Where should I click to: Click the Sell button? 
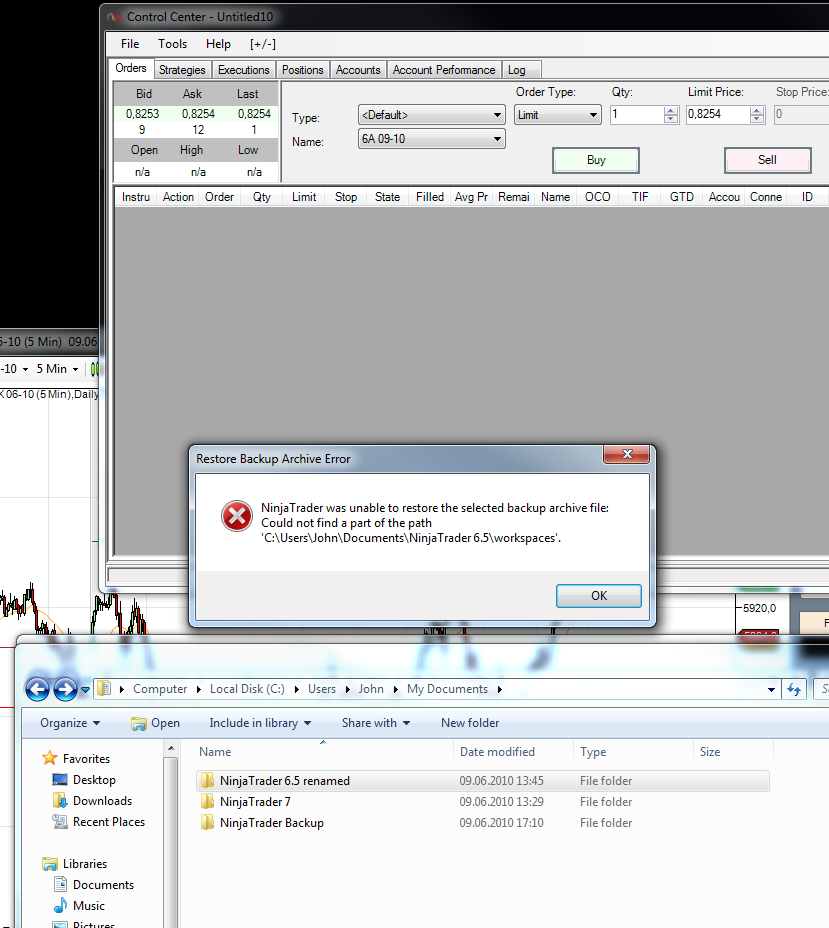[767, 160]
